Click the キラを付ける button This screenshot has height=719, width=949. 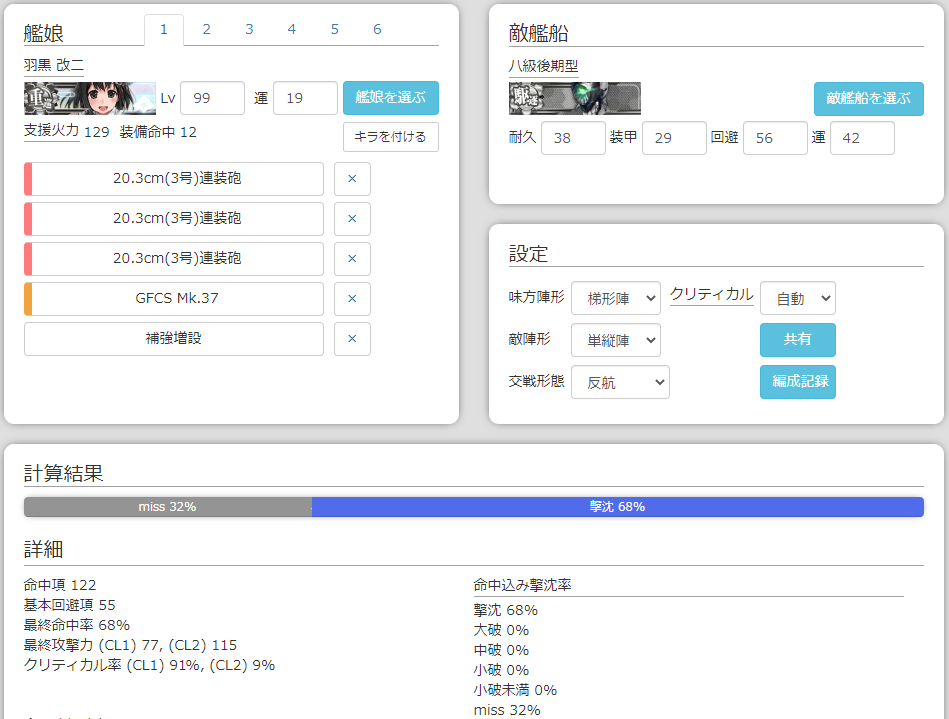(391, 137)
